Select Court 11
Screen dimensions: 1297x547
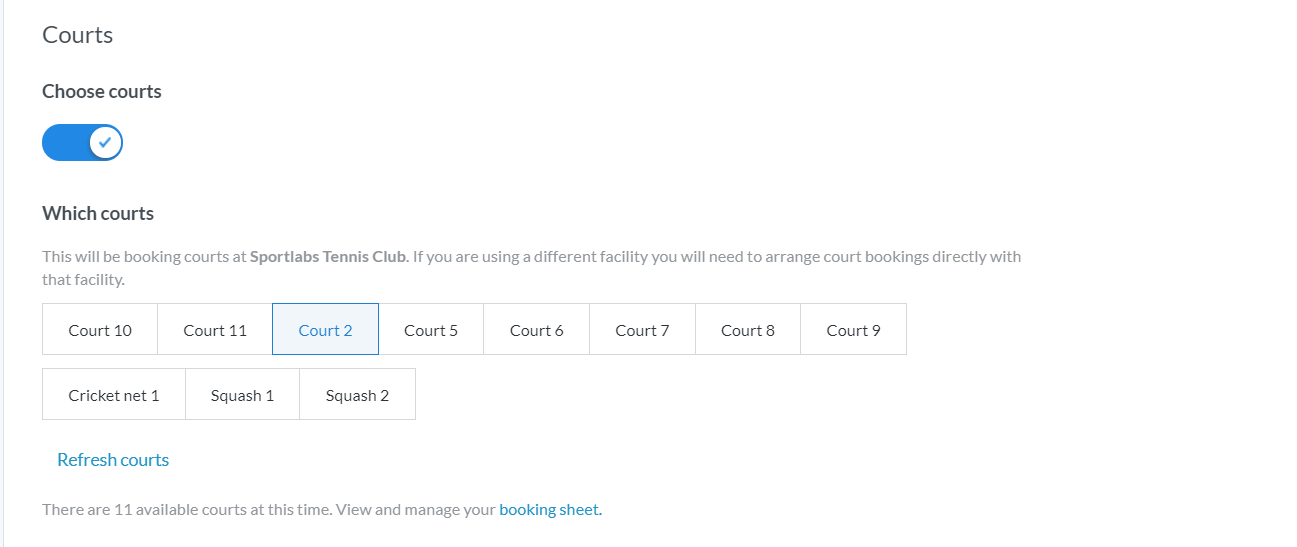coord(215,330)
